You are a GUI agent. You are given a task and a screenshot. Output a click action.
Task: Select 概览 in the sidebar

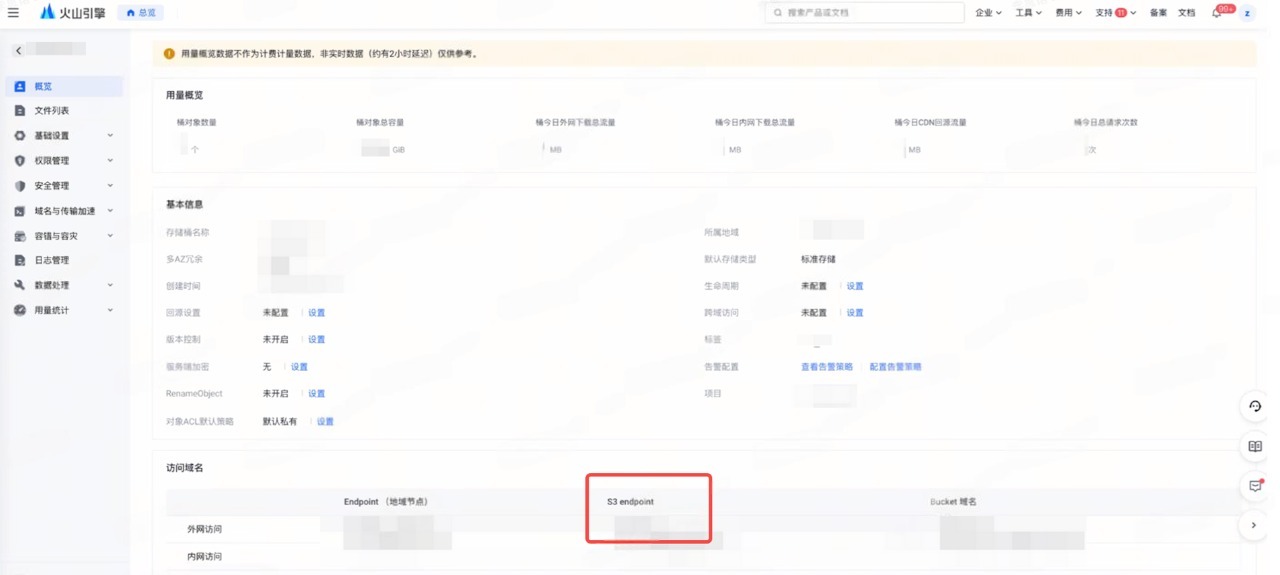[64, 87]
